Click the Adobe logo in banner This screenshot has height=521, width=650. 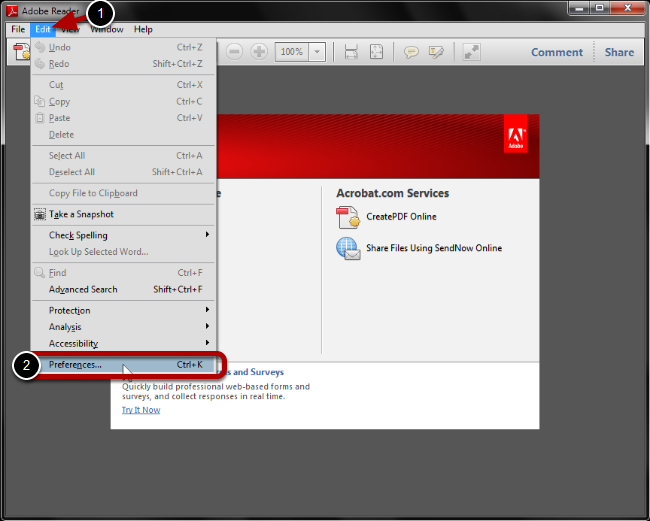516,134
